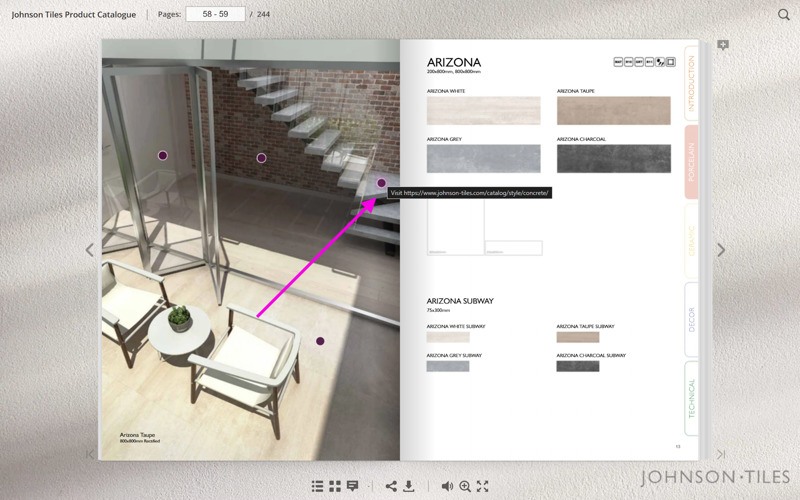800x500 pixels.
Task: Go to the previous page arrow
Action: (x=90, y=250)
